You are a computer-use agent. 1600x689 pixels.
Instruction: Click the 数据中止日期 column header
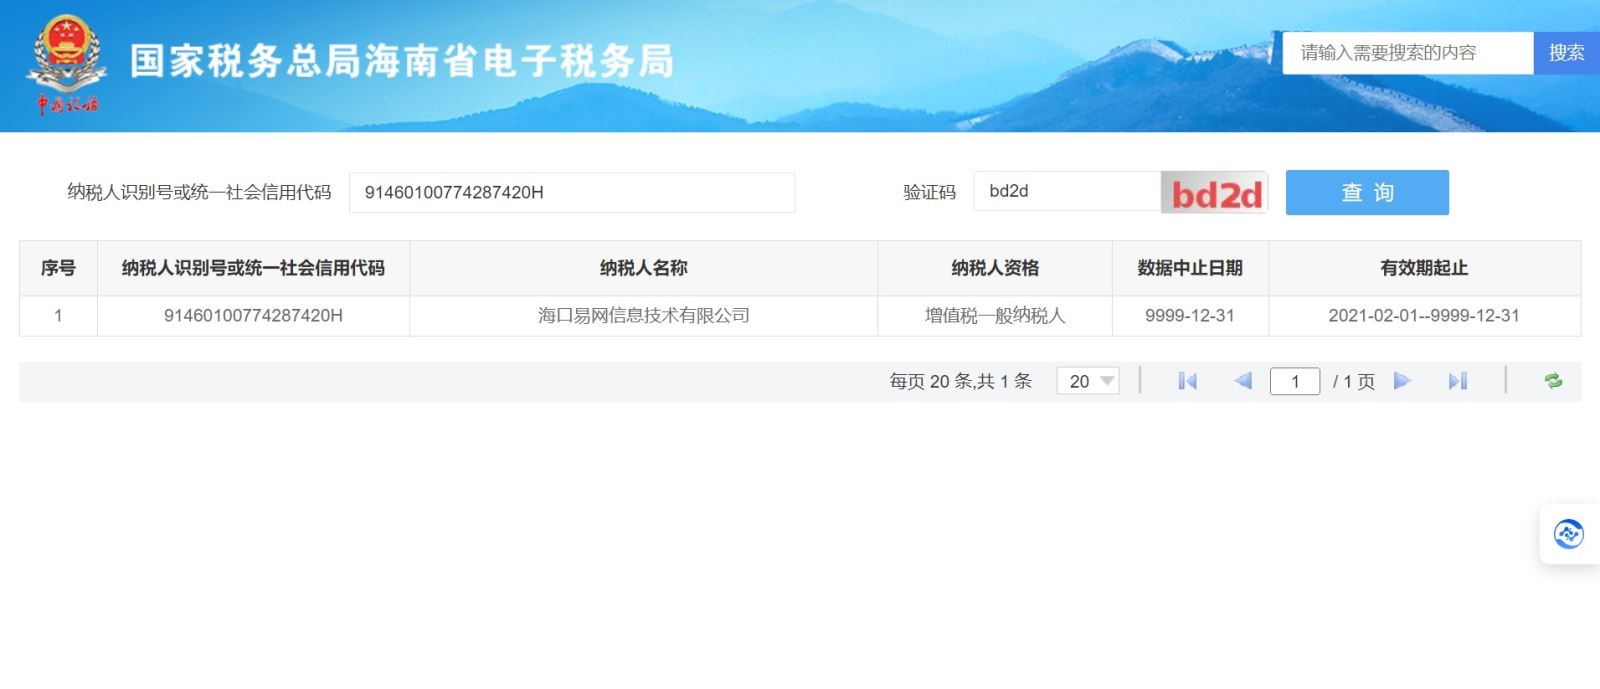(x=1190, y=268)
